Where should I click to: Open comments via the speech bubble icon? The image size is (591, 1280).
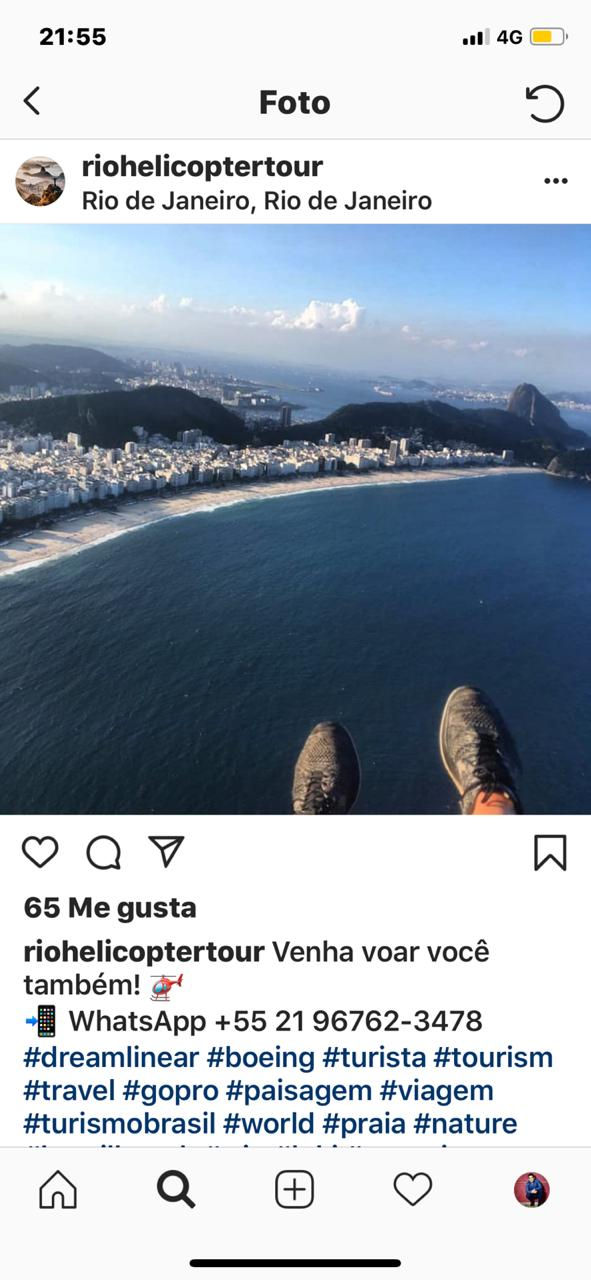coord(103,853)
